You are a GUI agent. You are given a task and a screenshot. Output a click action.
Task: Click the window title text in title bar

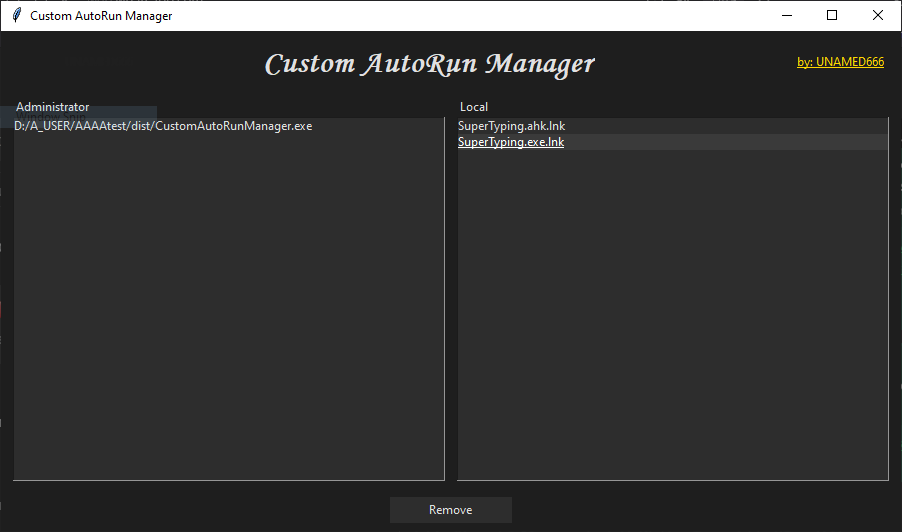pos(100,16)
